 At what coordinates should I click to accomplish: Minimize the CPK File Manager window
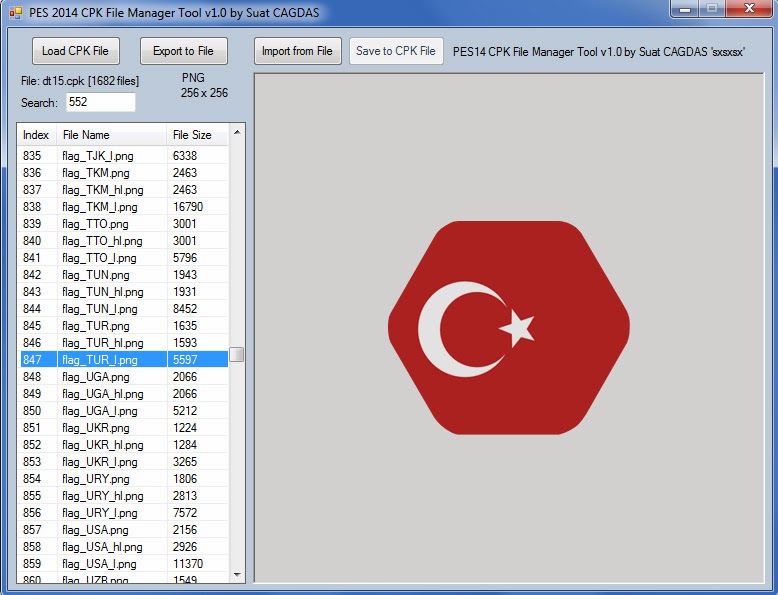[x=686, y=9]
